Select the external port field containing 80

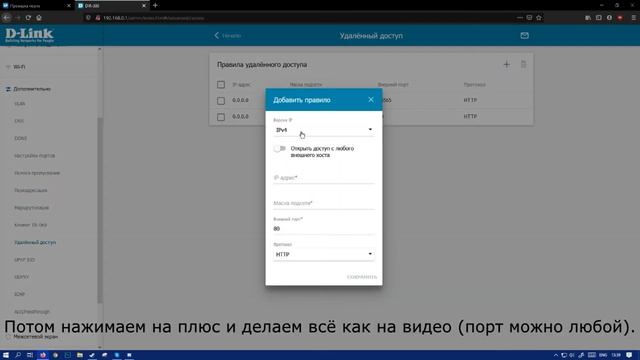[324, 229]
